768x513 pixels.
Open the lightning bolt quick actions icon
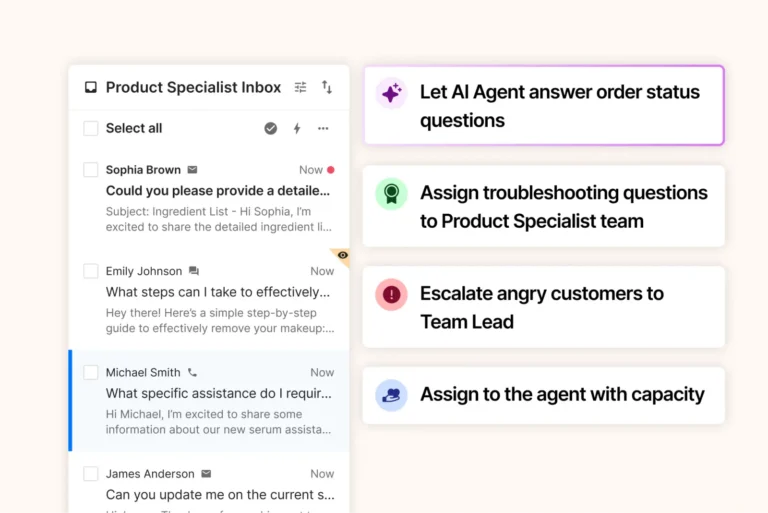pyautogui.click(x=297, y=128)
